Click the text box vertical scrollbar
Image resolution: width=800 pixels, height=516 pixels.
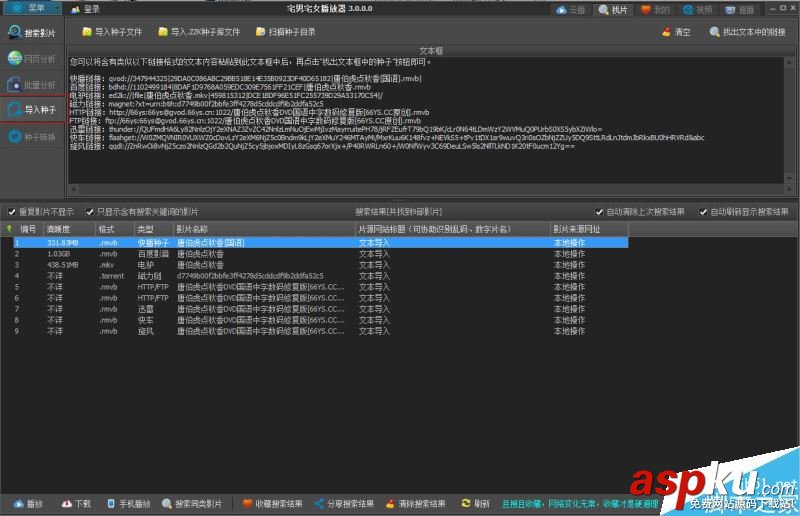point(789,120)
